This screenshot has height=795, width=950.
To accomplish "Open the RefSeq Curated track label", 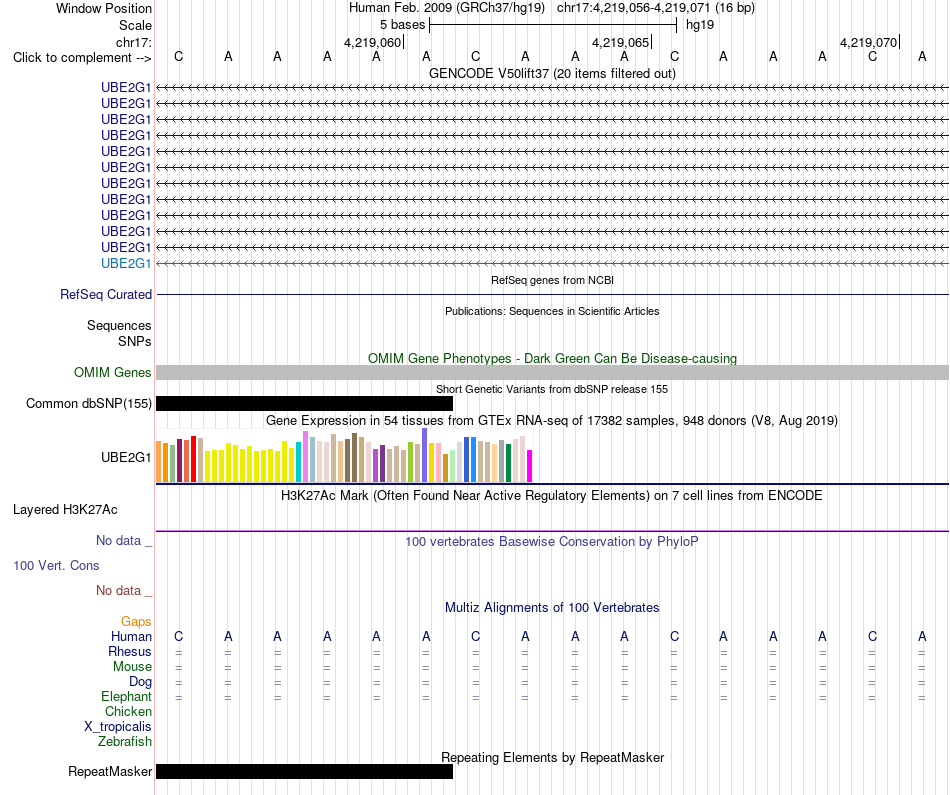I will pyautogui.click(x=106, y=294).
